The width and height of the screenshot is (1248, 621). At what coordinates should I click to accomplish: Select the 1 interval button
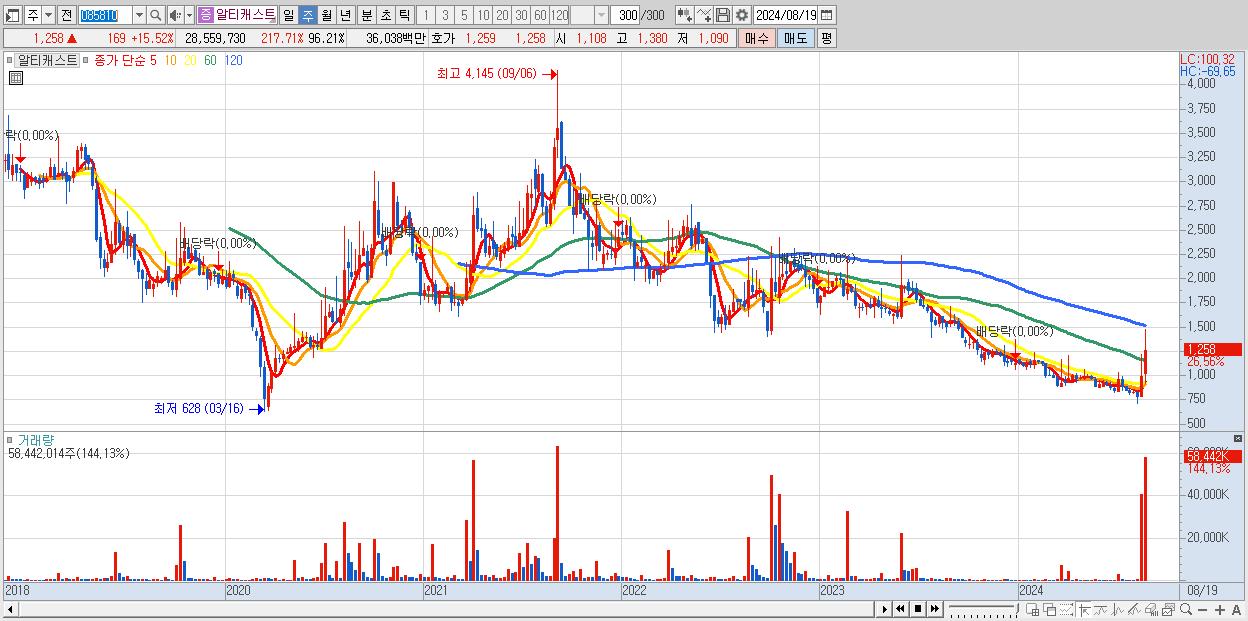point(426,15)
